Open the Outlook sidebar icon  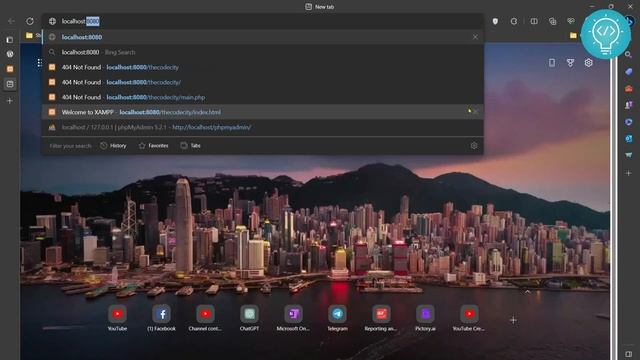click(x=629, y=139)
